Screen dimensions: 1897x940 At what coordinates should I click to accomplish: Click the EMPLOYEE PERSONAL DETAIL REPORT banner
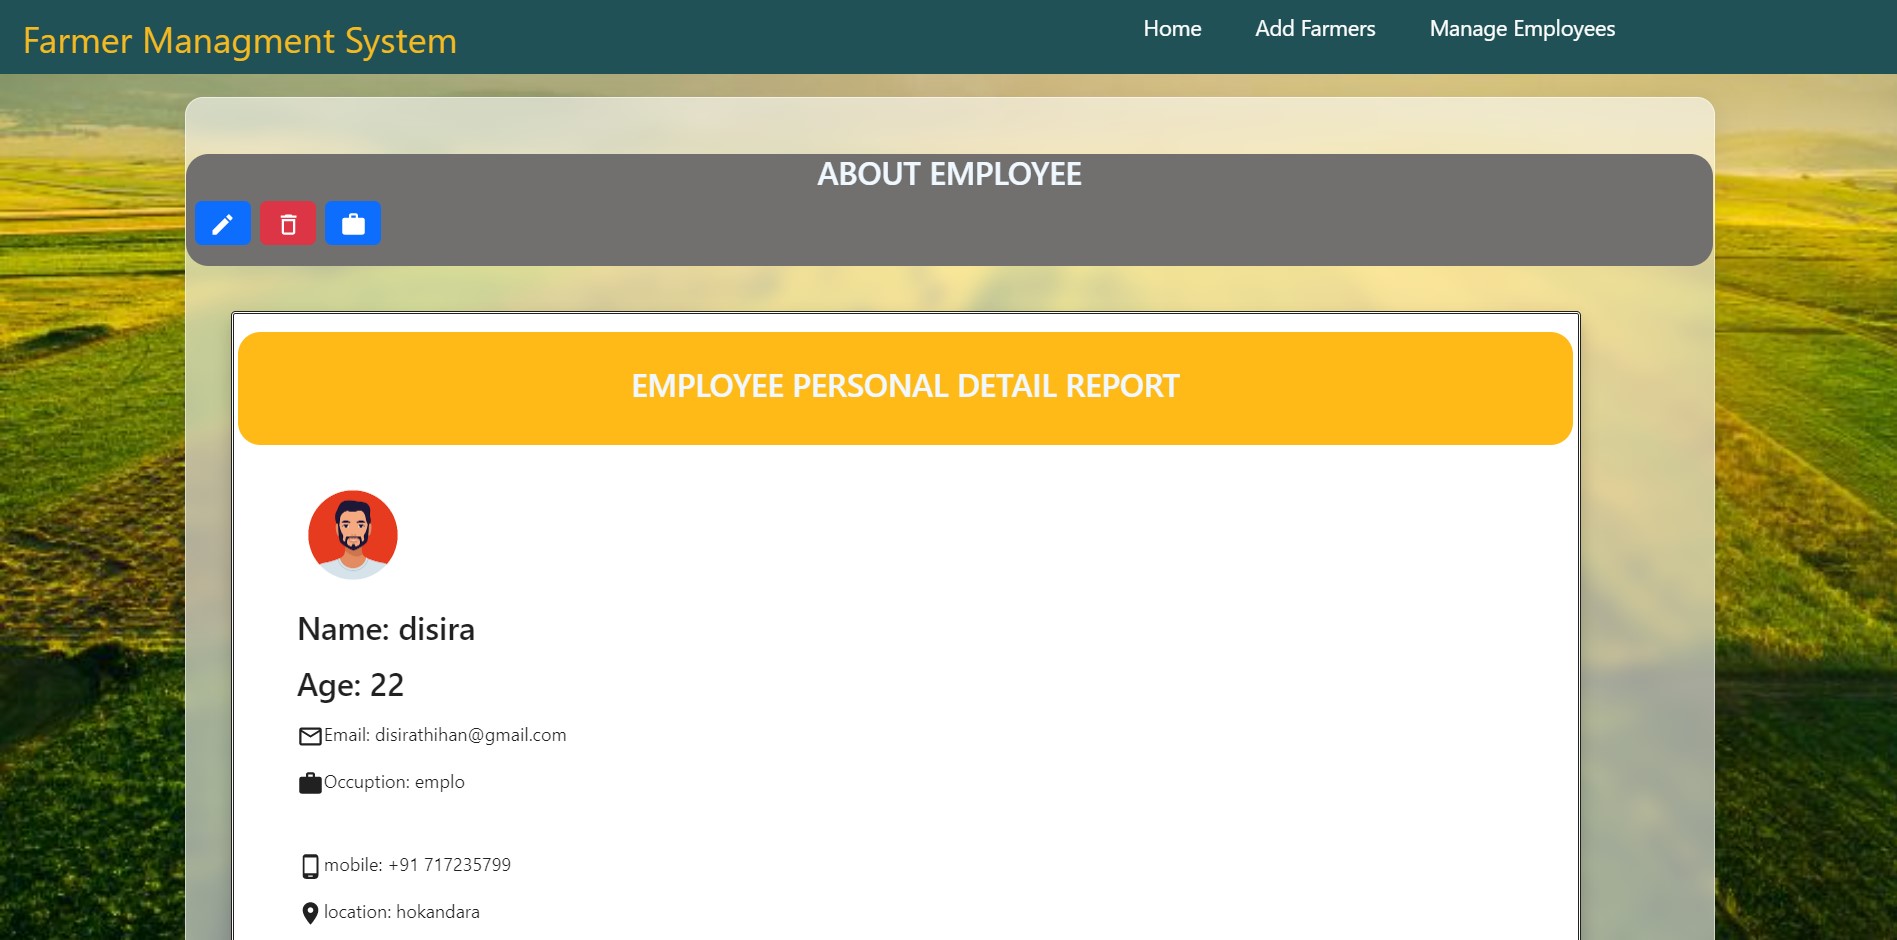[905, 386]
